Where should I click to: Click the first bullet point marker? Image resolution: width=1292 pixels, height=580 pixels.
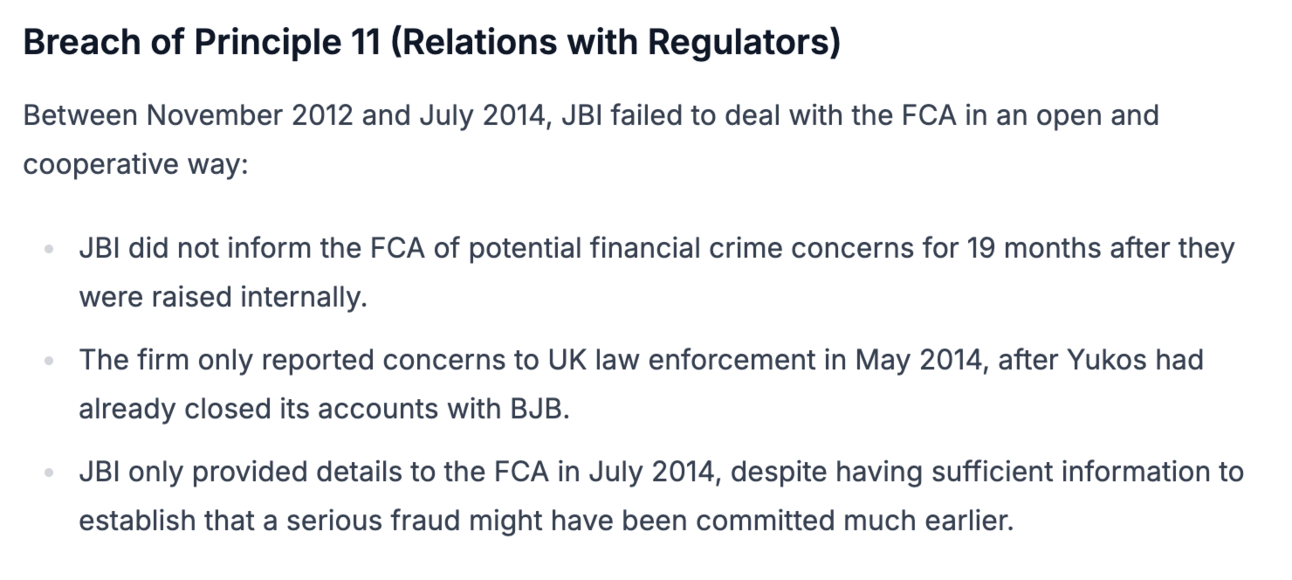tap(48, 250)
